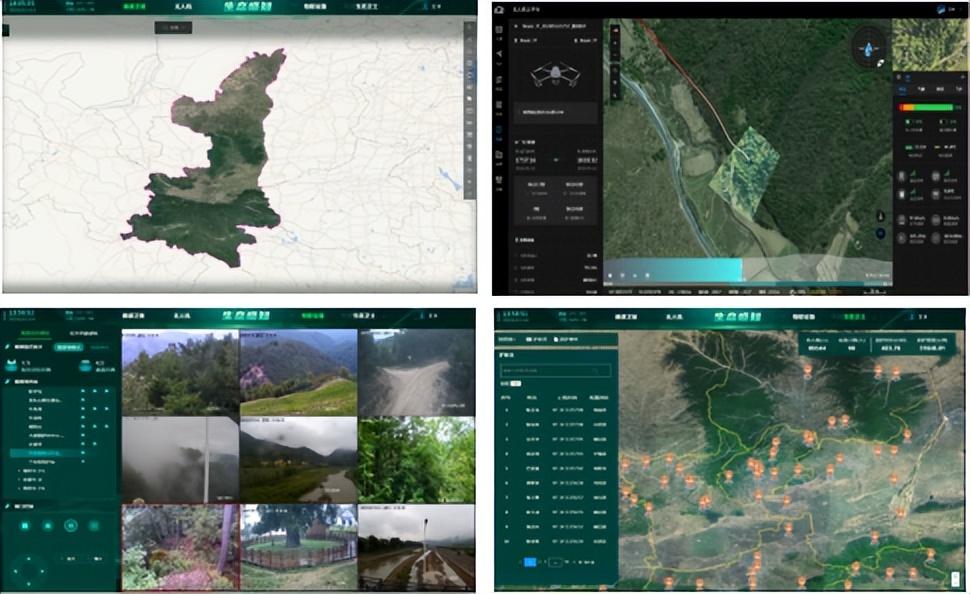The height and width of the screenshot is (594, 970).
Task: Click the second round control button in video panel
Action: click(48, 525)
